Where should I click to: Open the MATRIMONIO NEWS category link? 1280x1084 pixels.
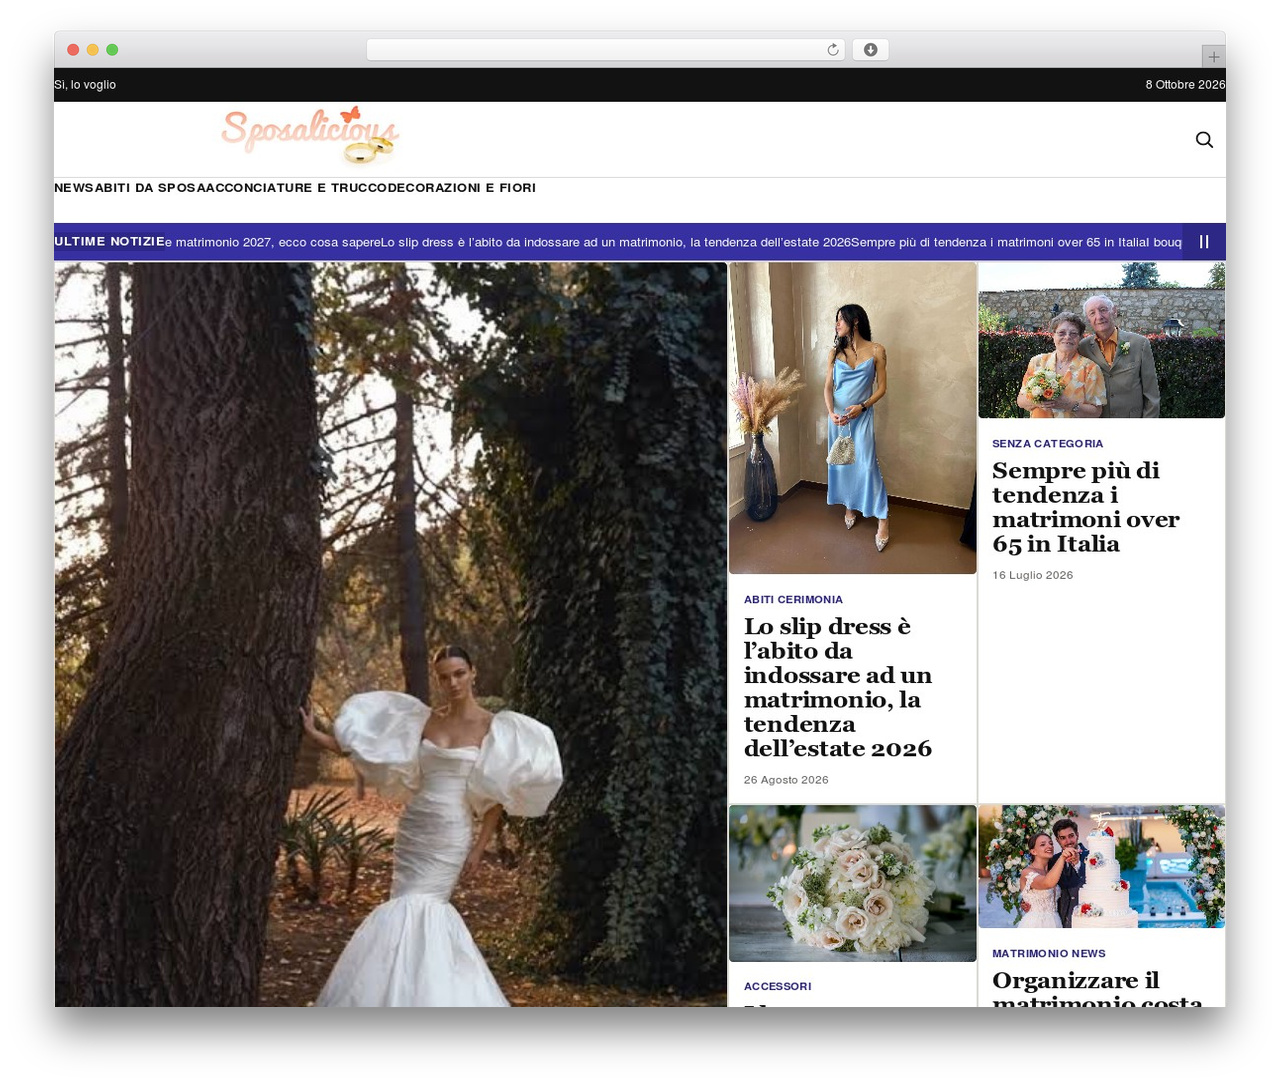pyautogui.click(x=1048, y=954)
